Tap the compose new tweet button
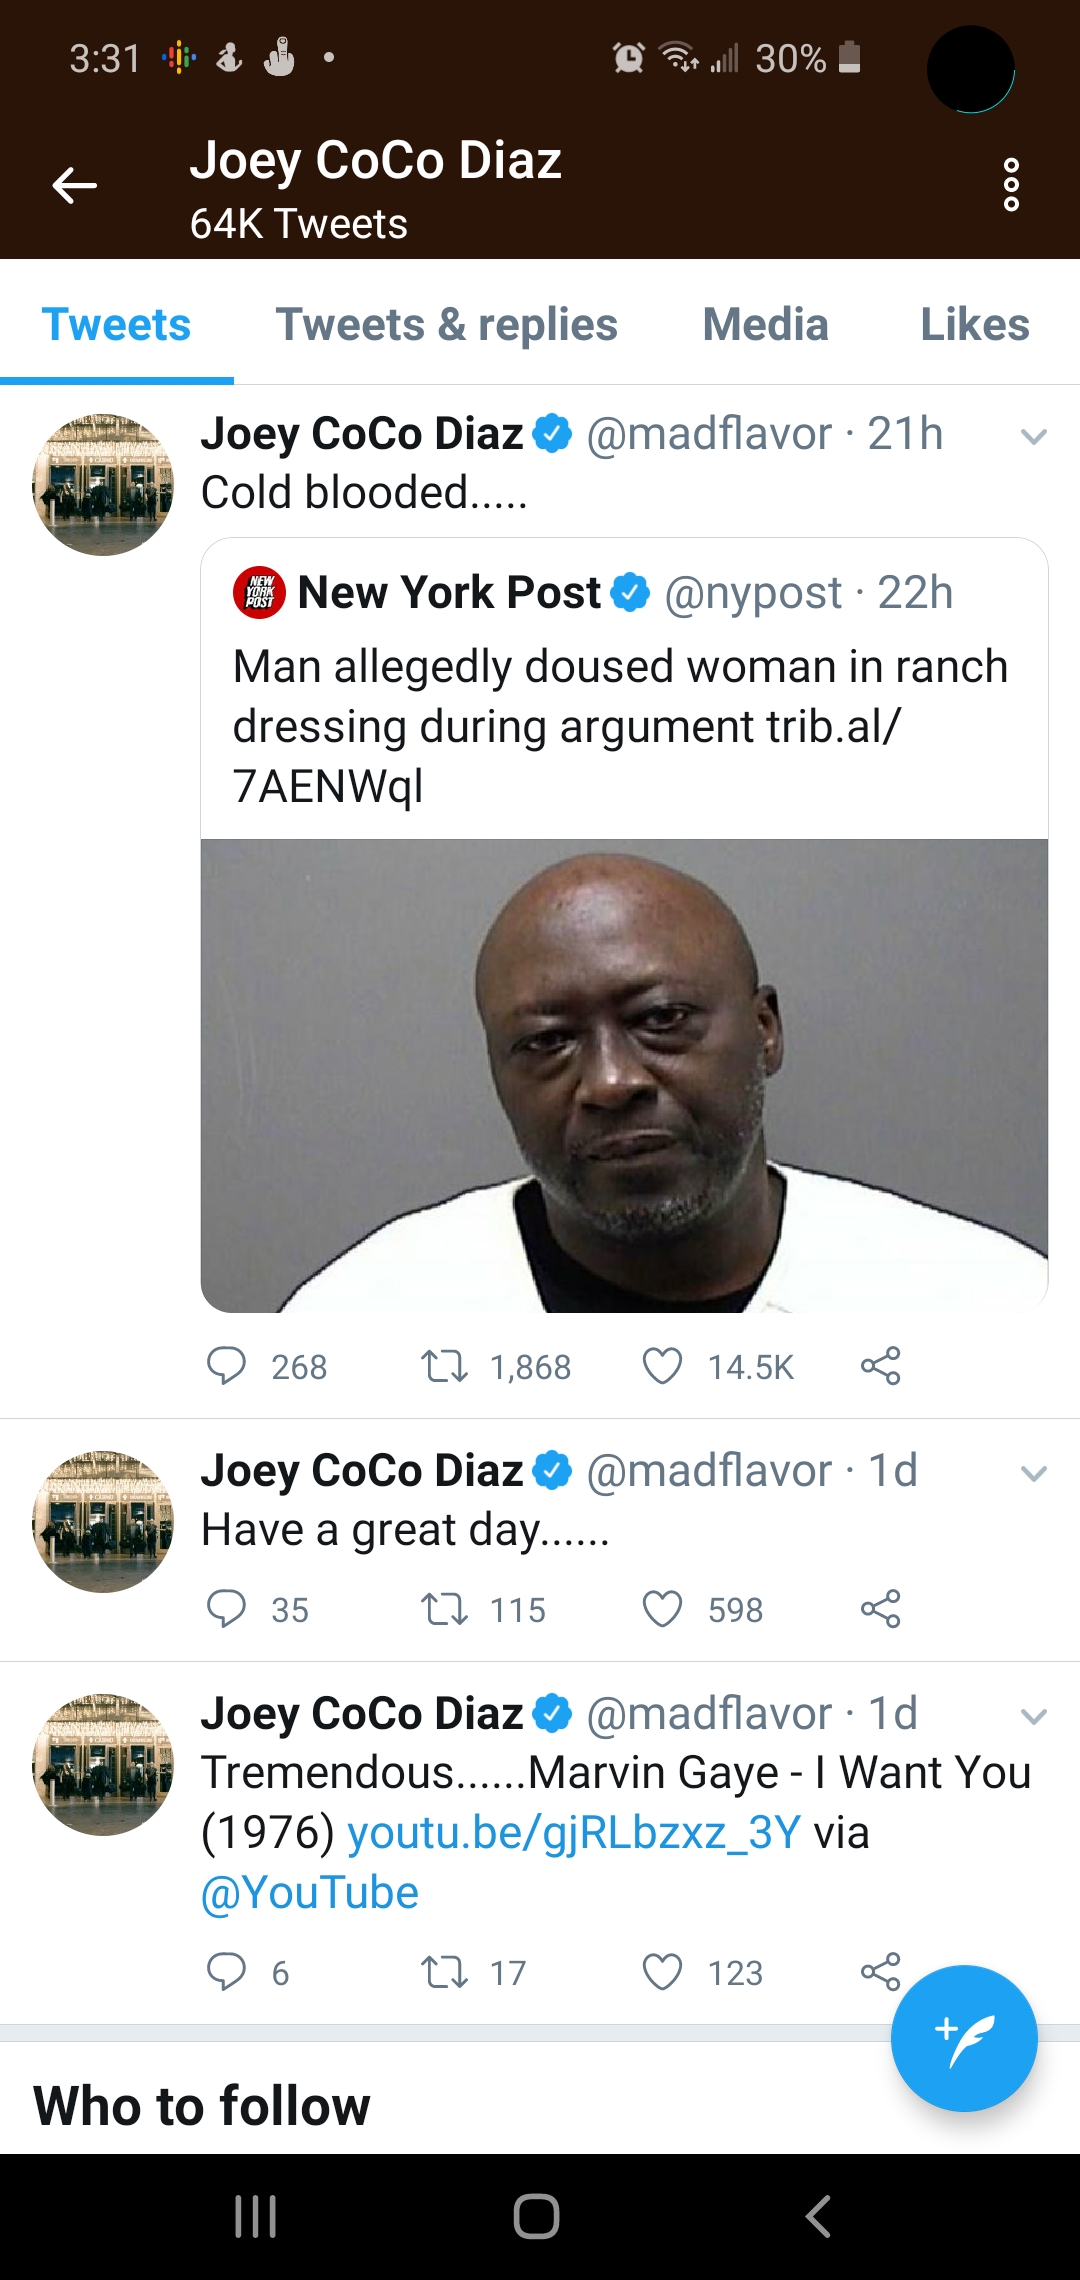The width and height of the screenshot is (1080, 2280). [x=964, y=2038]
